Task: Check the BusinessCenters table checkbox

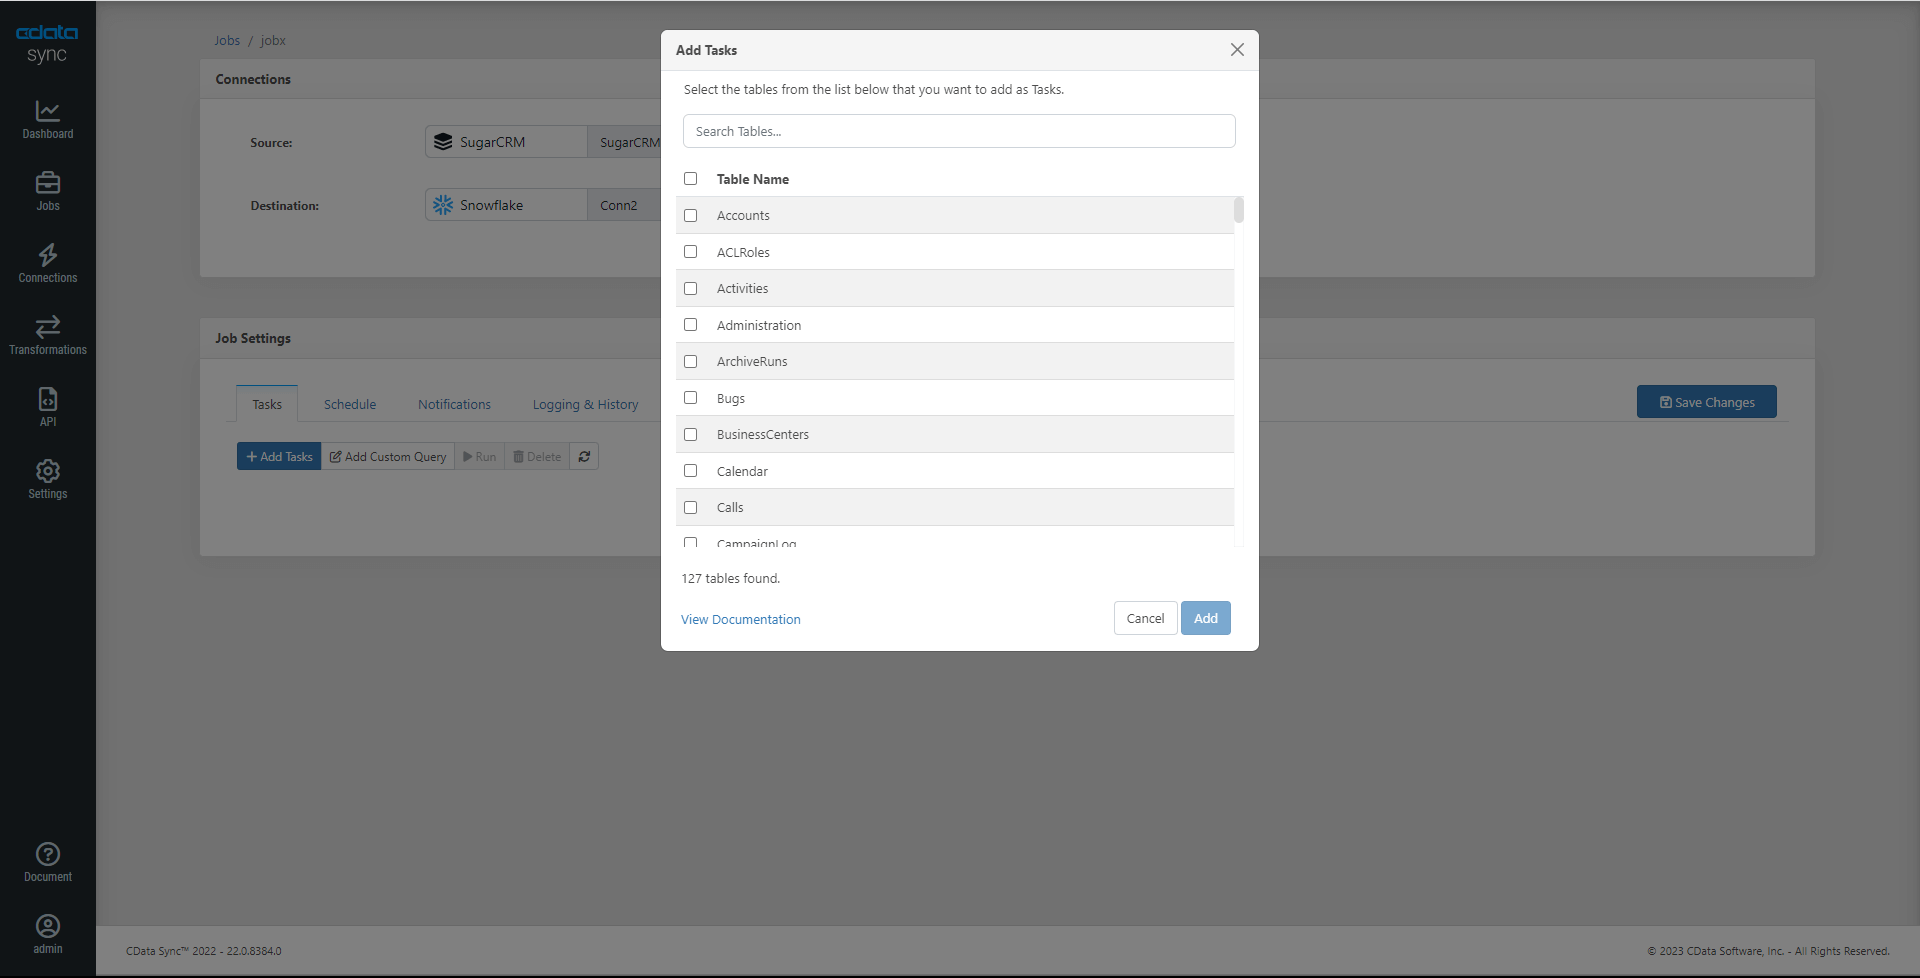Action: [x=690, y=434]
